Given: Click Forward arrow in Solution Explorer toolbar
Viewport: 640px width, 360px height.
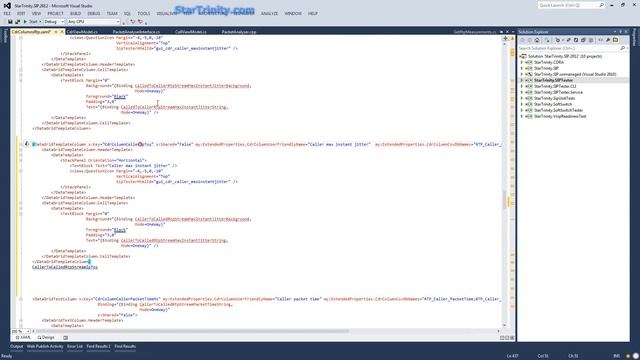Looking at the screenshot, I should (530, 40).
